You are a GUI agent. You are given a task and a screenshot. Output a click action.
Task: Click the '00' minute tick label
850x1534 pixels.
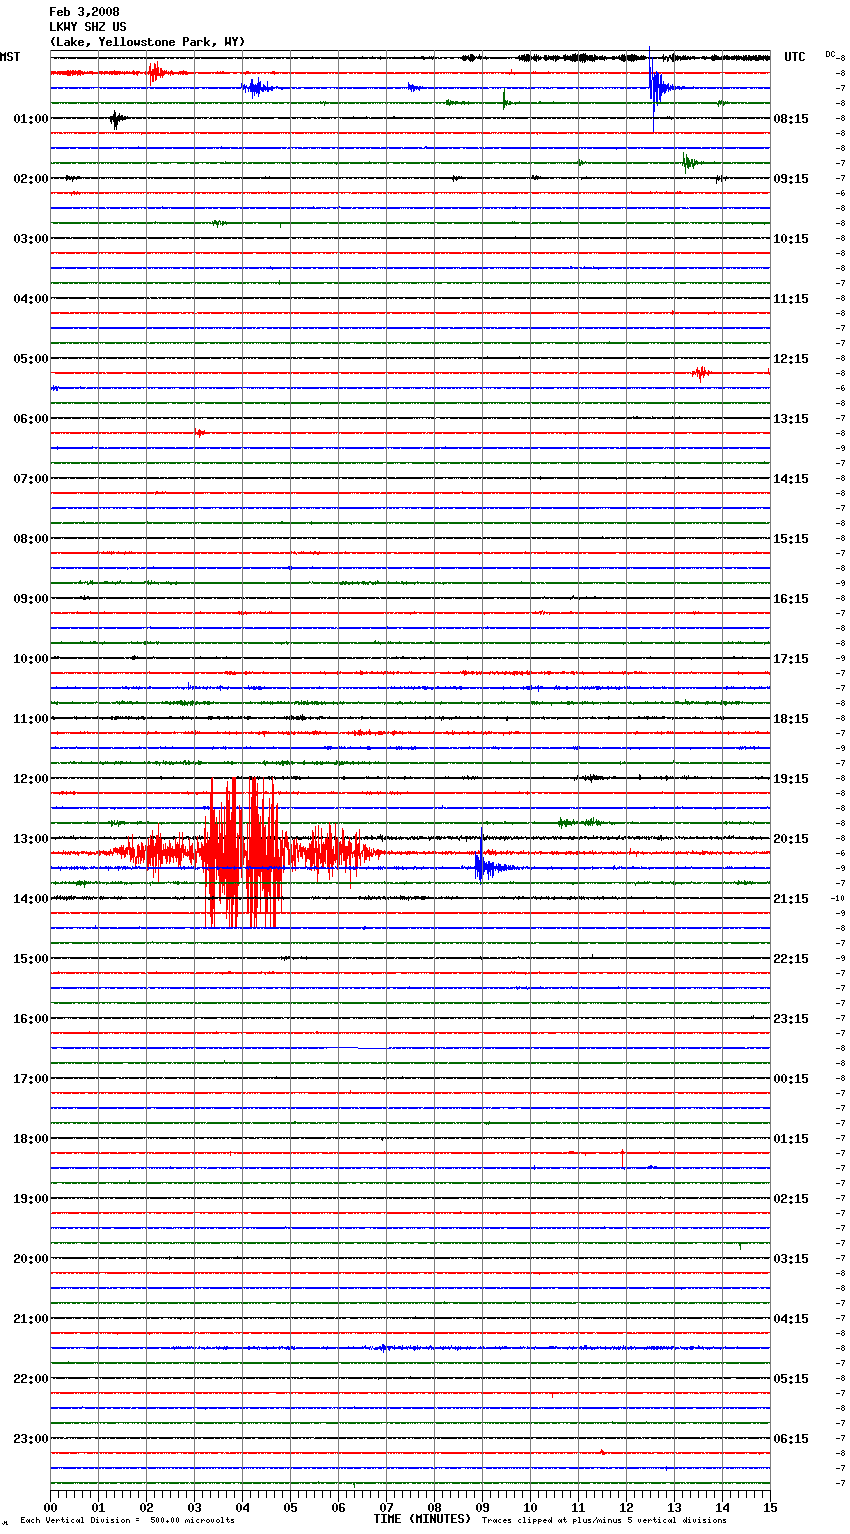point(50,1507)
